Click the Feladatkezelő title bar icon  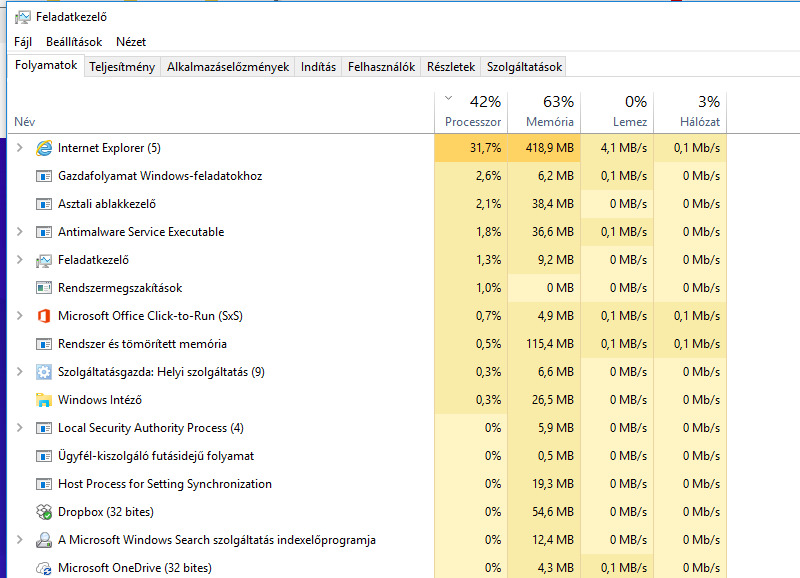point(22,17)
